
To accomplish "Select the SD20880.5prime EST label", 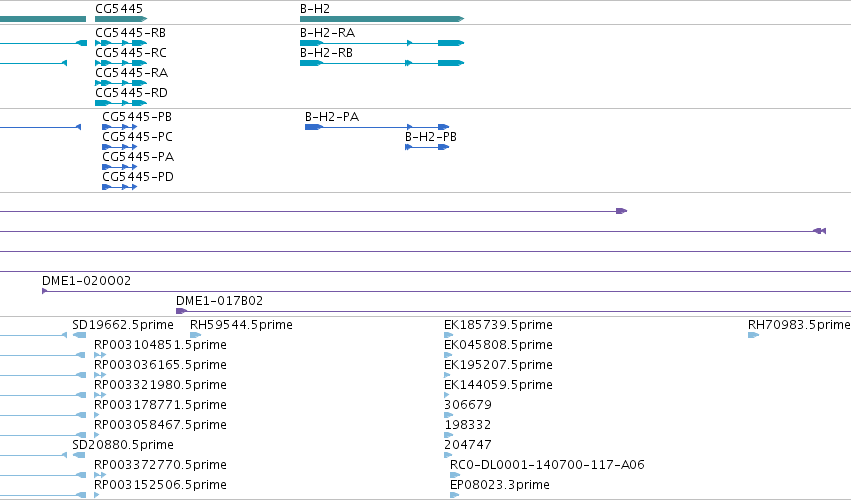I will pyautogui.click(x=123, y=445).
